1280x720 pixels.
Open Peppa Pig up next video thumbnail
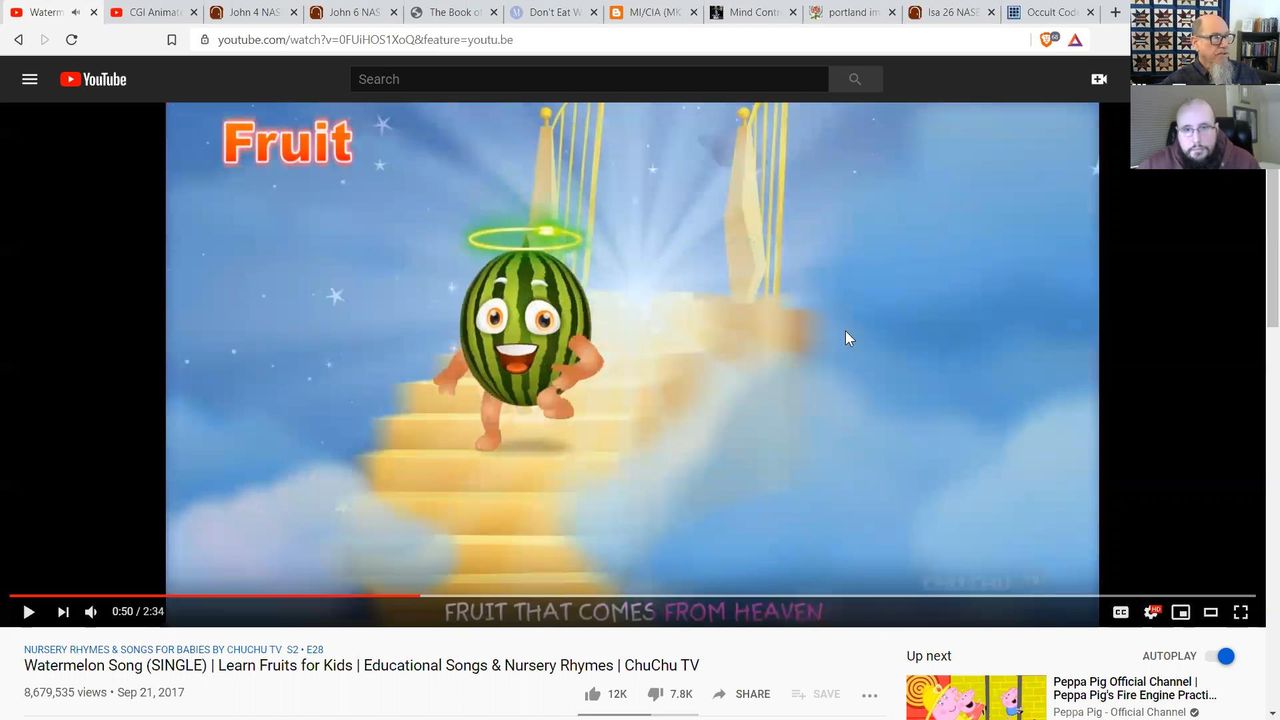click(x=976, y=698)
